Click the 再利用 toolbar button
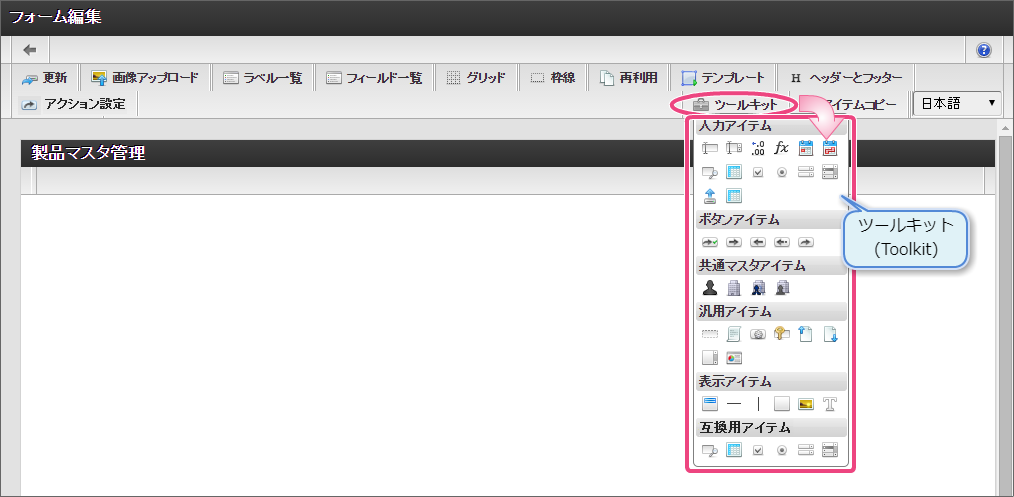The height and width of the screenshot is (497, 1014). coord(629,78)
